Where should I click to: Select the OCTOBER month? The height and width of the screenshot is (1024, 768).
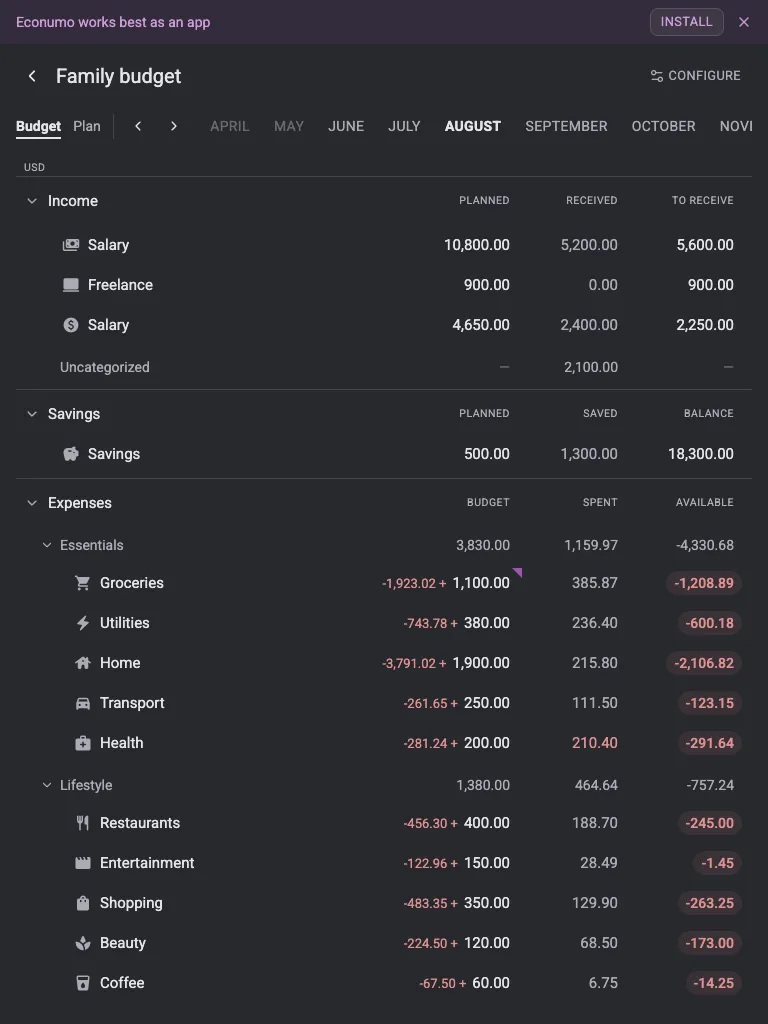click(664, 126)
